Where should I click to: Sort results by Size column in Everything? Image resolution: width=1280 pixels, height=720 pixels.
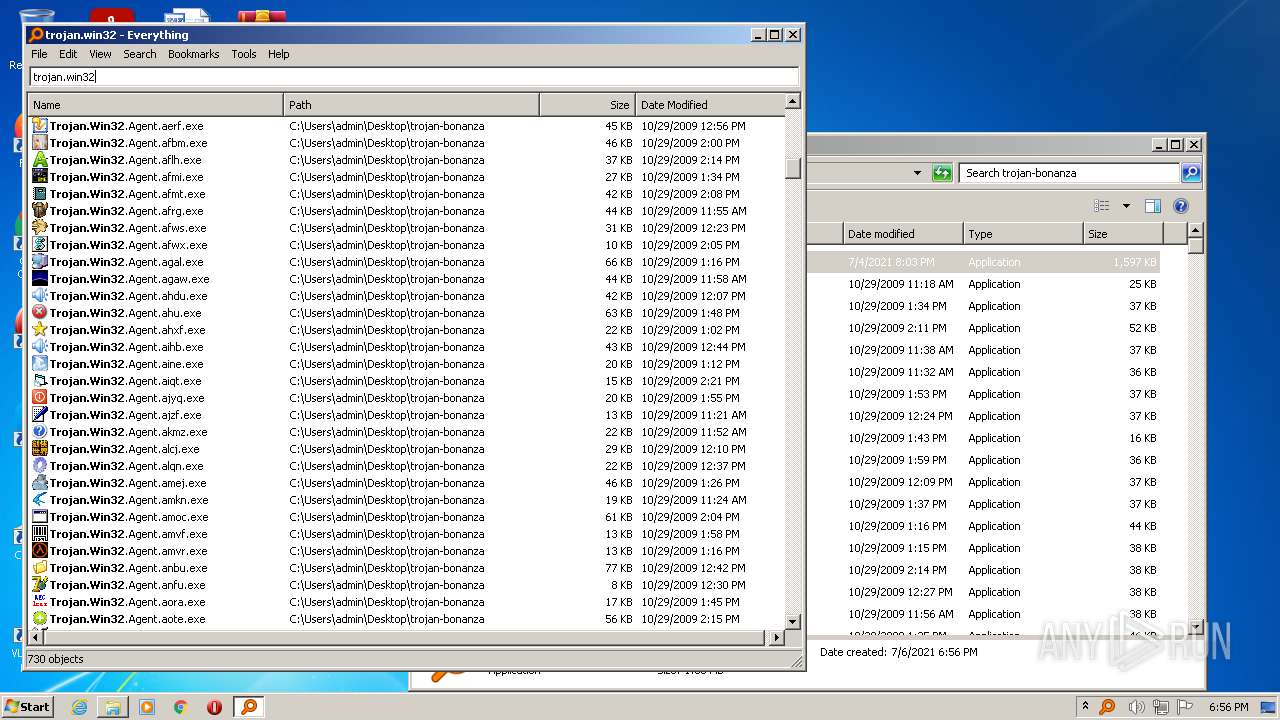[x=588, y=104]
